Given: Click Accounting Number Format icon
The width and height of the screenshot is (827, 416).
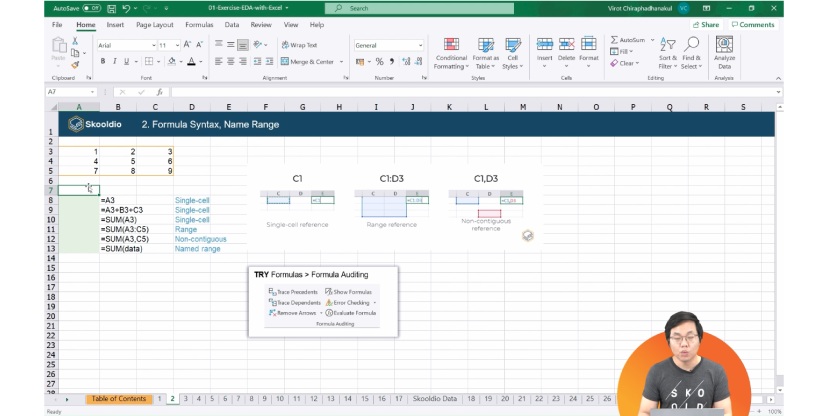Looking at the screenshot, I should coord(360,62).
